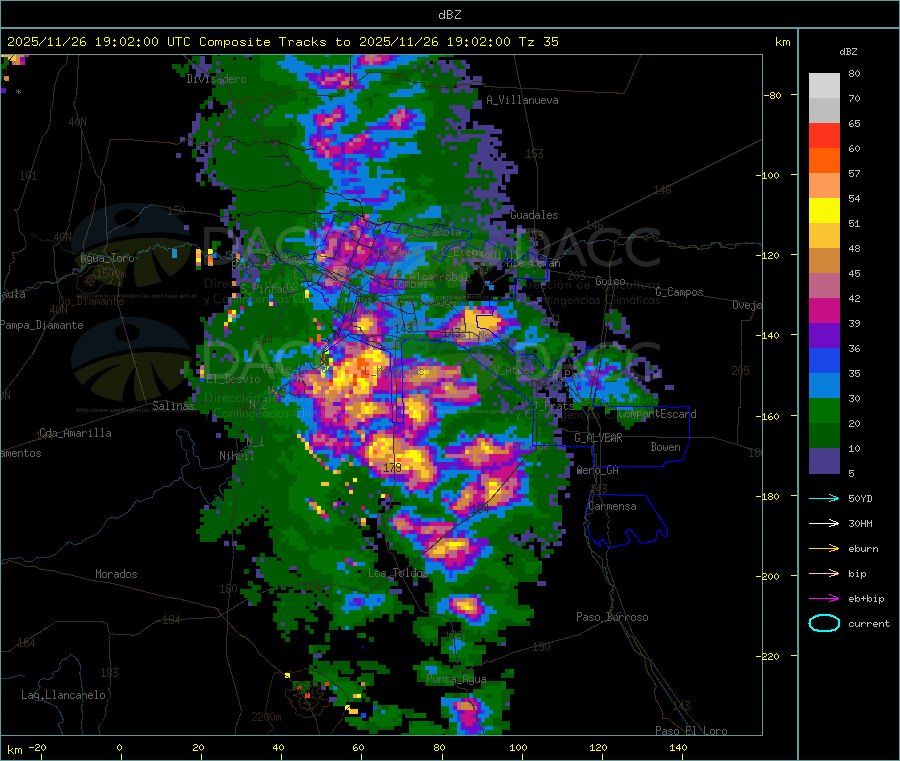
Task: Click the Cda_Amarilla label
Action: [x=75, y=433]
